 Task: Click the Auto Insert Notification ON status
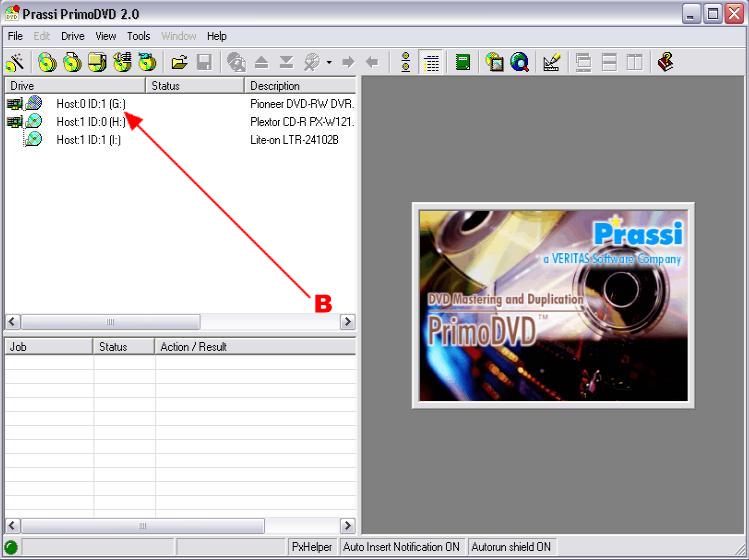(401, 547)
